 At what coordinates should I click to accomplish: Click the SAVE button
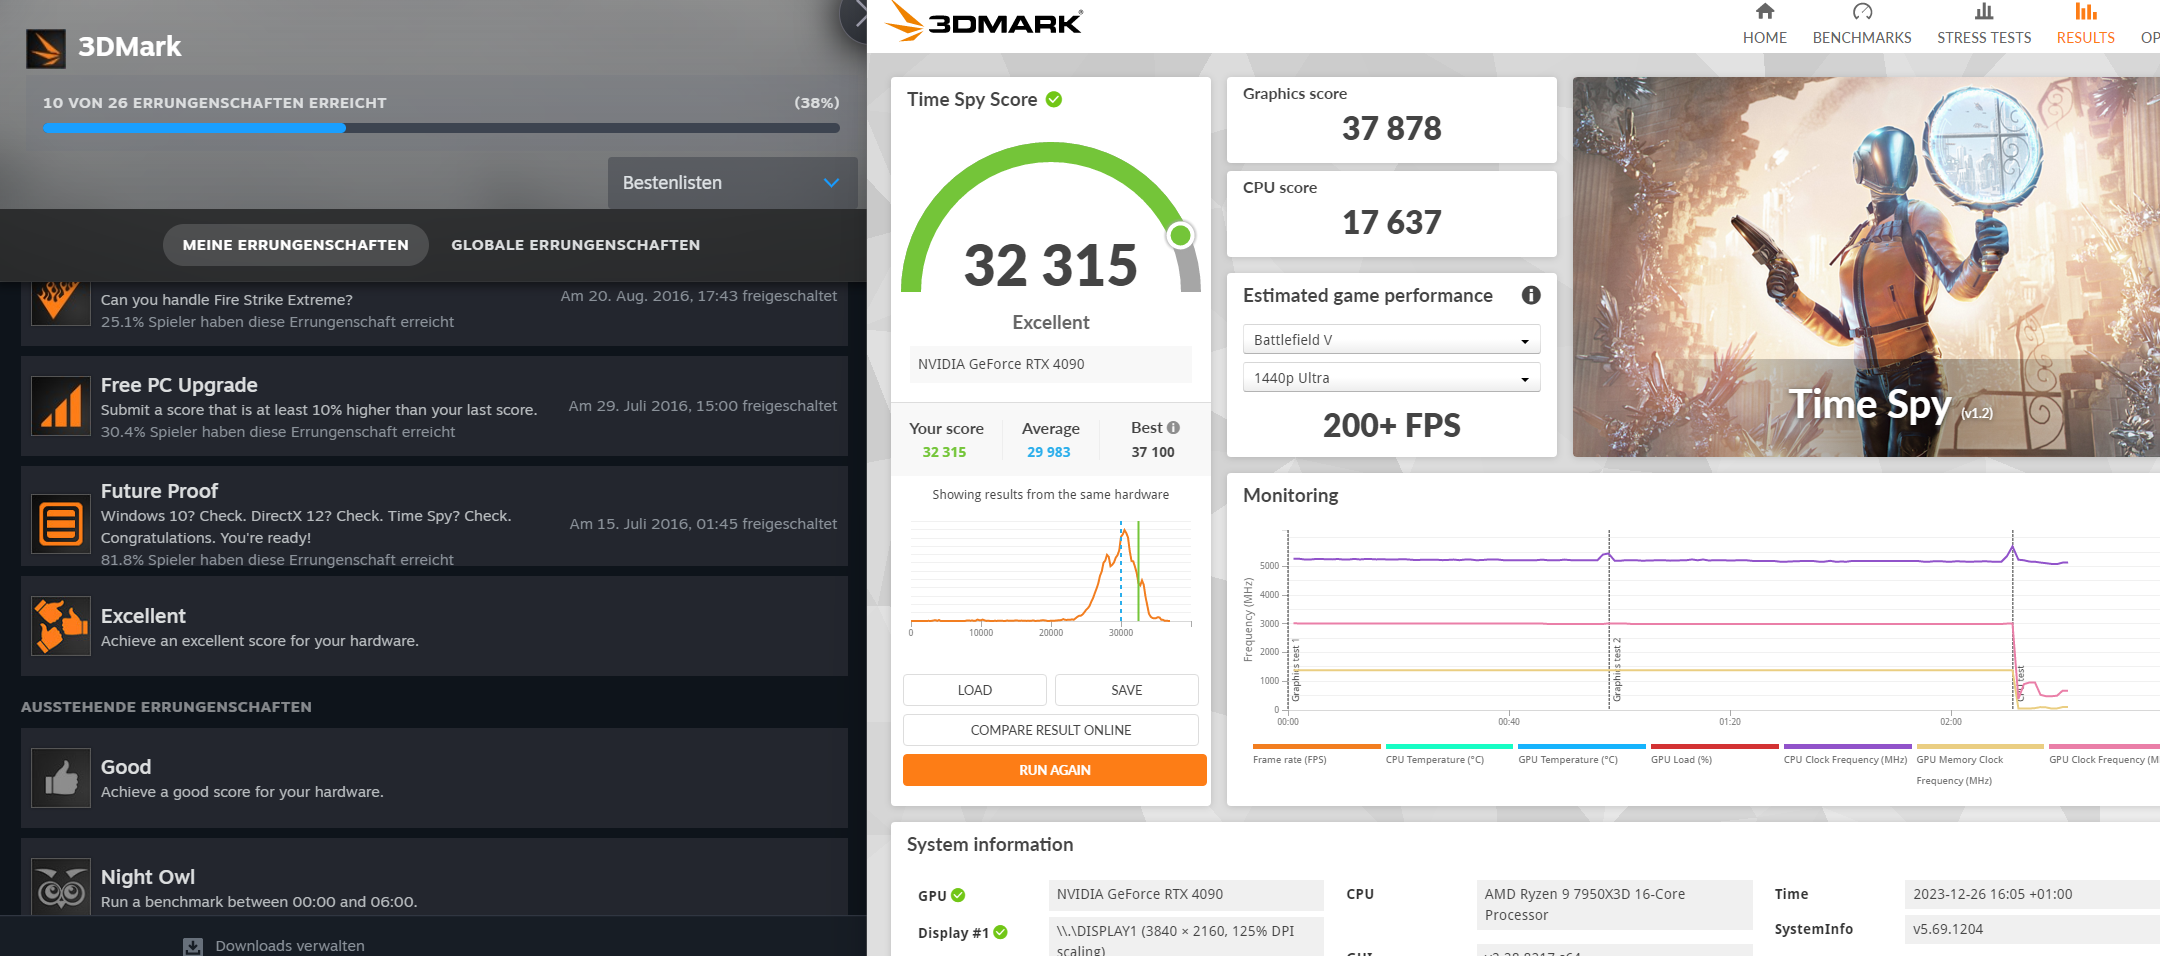[1127, 690]
